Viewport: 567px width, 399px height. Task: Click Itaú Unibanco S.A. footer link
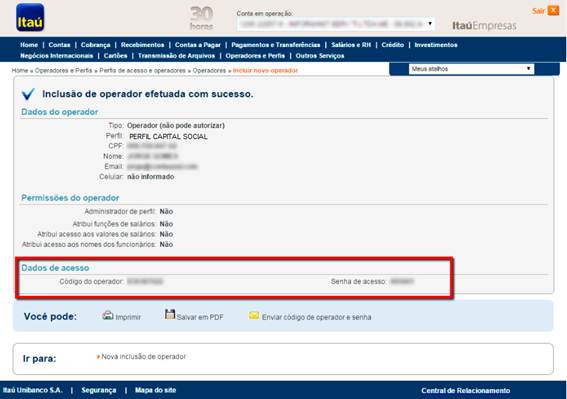point(33,390)
